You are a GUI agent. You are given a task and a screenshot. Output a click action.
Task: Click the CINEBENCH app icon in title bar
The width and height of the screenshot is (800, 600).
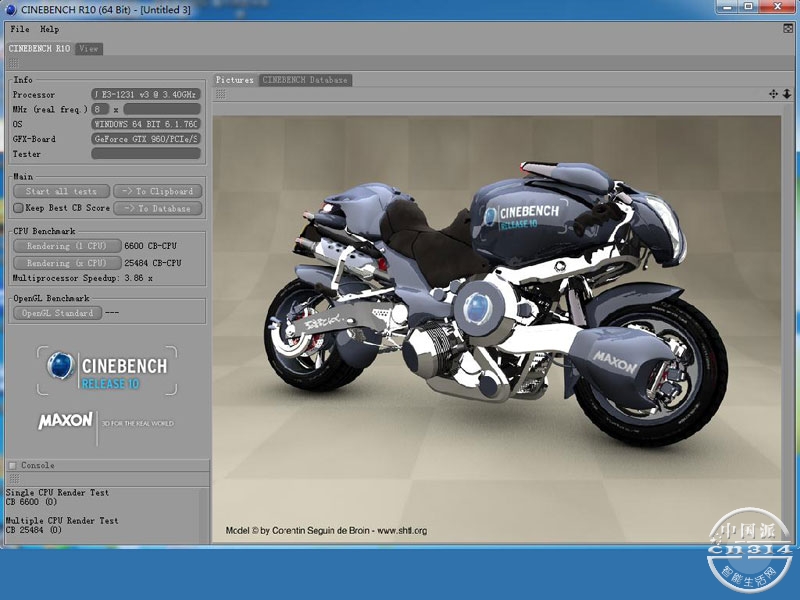coord(11,9)
